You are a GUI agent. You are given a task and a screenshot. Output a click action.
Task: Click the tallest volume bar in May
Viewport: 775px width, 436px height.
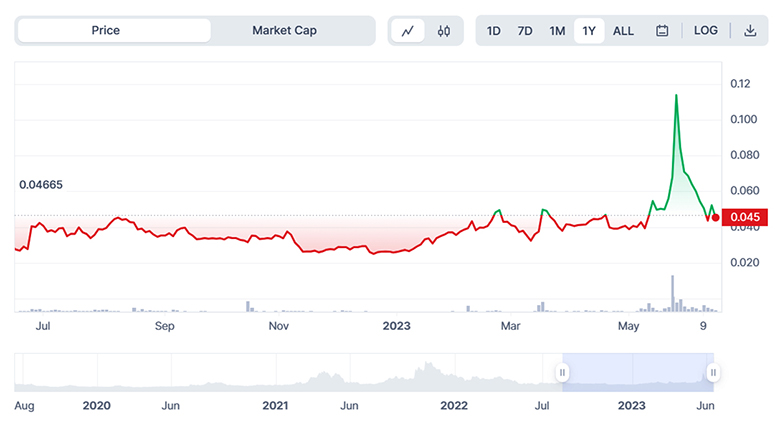pos(673,292)
